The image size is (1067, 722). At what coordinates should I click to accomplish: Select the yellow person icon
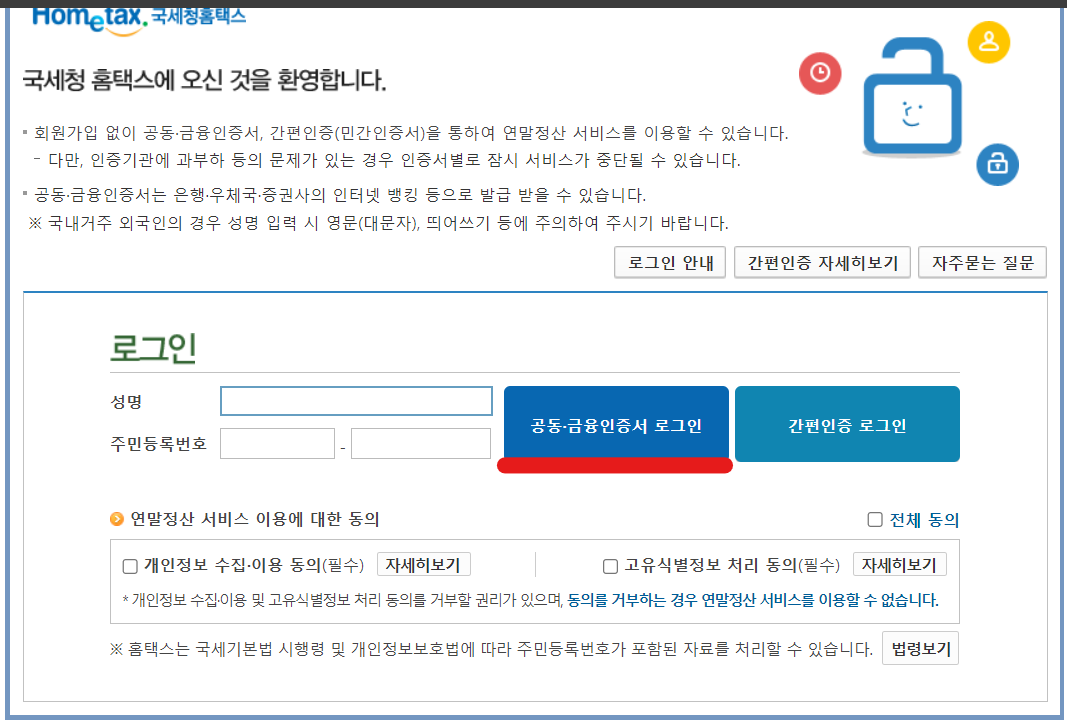click(989, 42)
